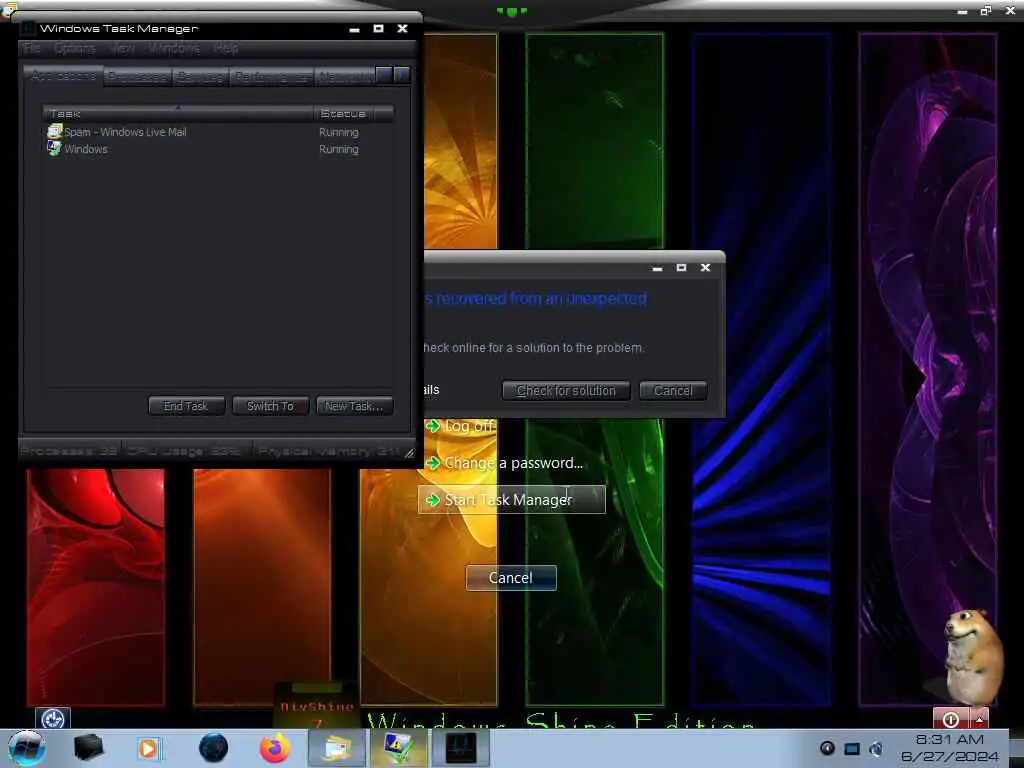The height and width of the screenshot is (768, 1024).
Task: Maximize the Windows Task Manager window
Action: (378, 29)
